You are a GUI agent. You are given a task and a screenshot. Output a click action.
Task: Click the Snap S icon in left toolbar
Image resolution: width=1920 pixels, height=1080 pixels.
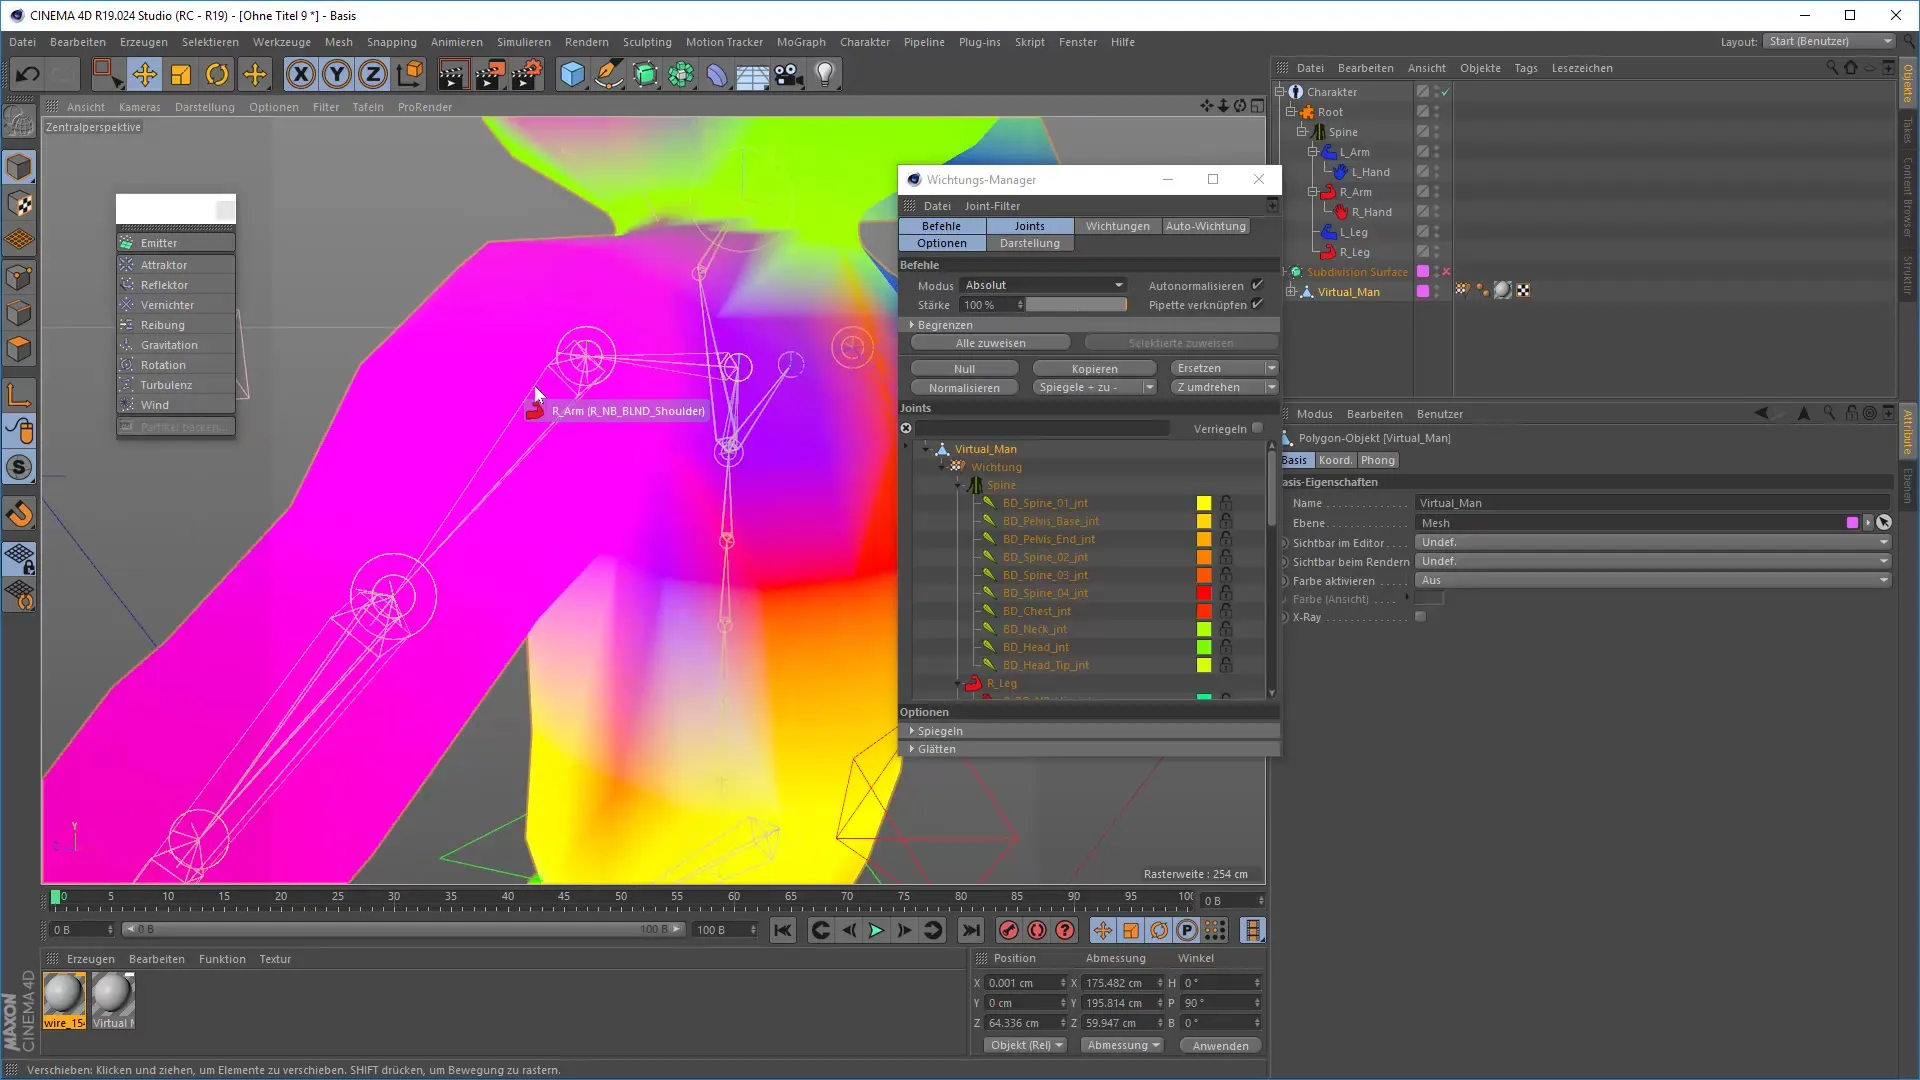coord(20,467)
